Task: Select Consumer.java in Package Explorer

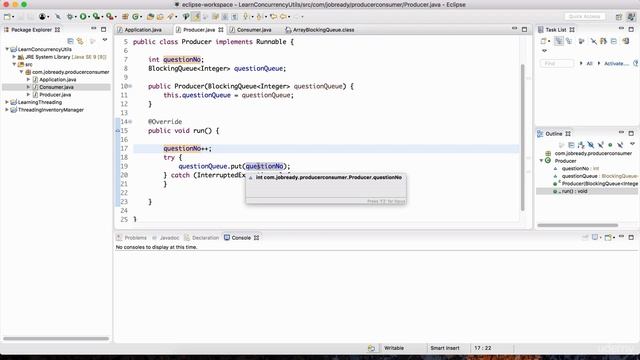Action: 56,87
